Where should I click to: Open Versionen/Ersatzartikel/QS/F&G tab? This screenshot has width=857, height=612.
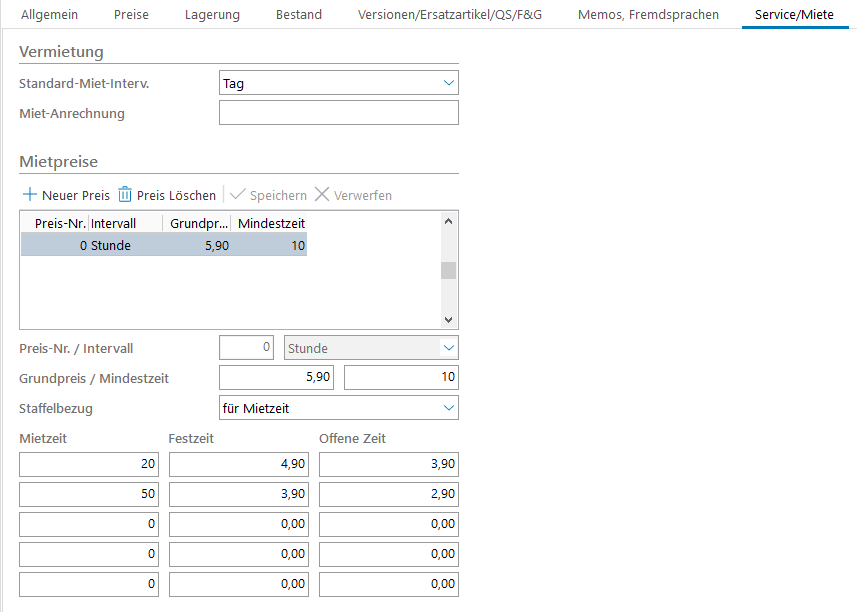pos(450,15)
